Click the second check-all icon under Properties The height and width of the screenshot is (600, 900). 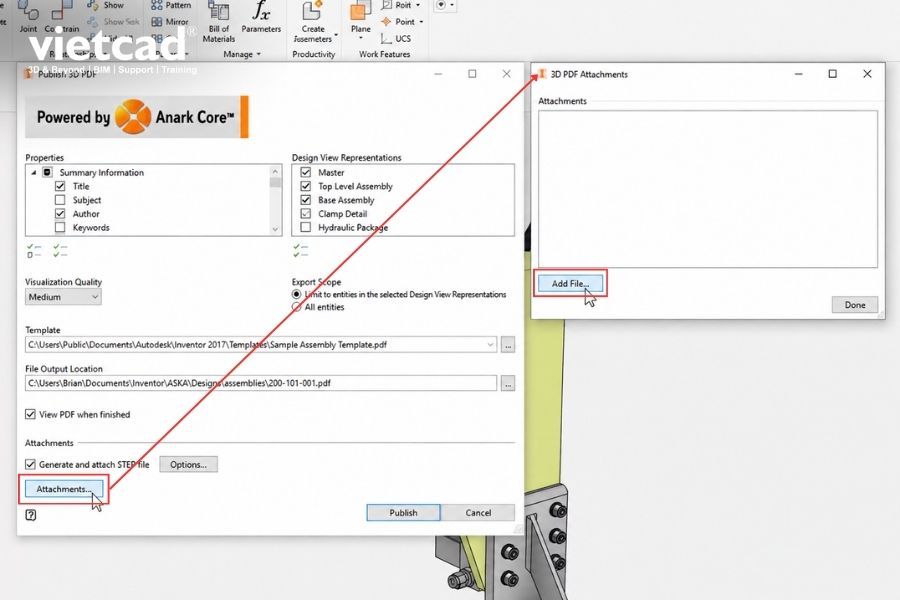click(x=60, y=250)
